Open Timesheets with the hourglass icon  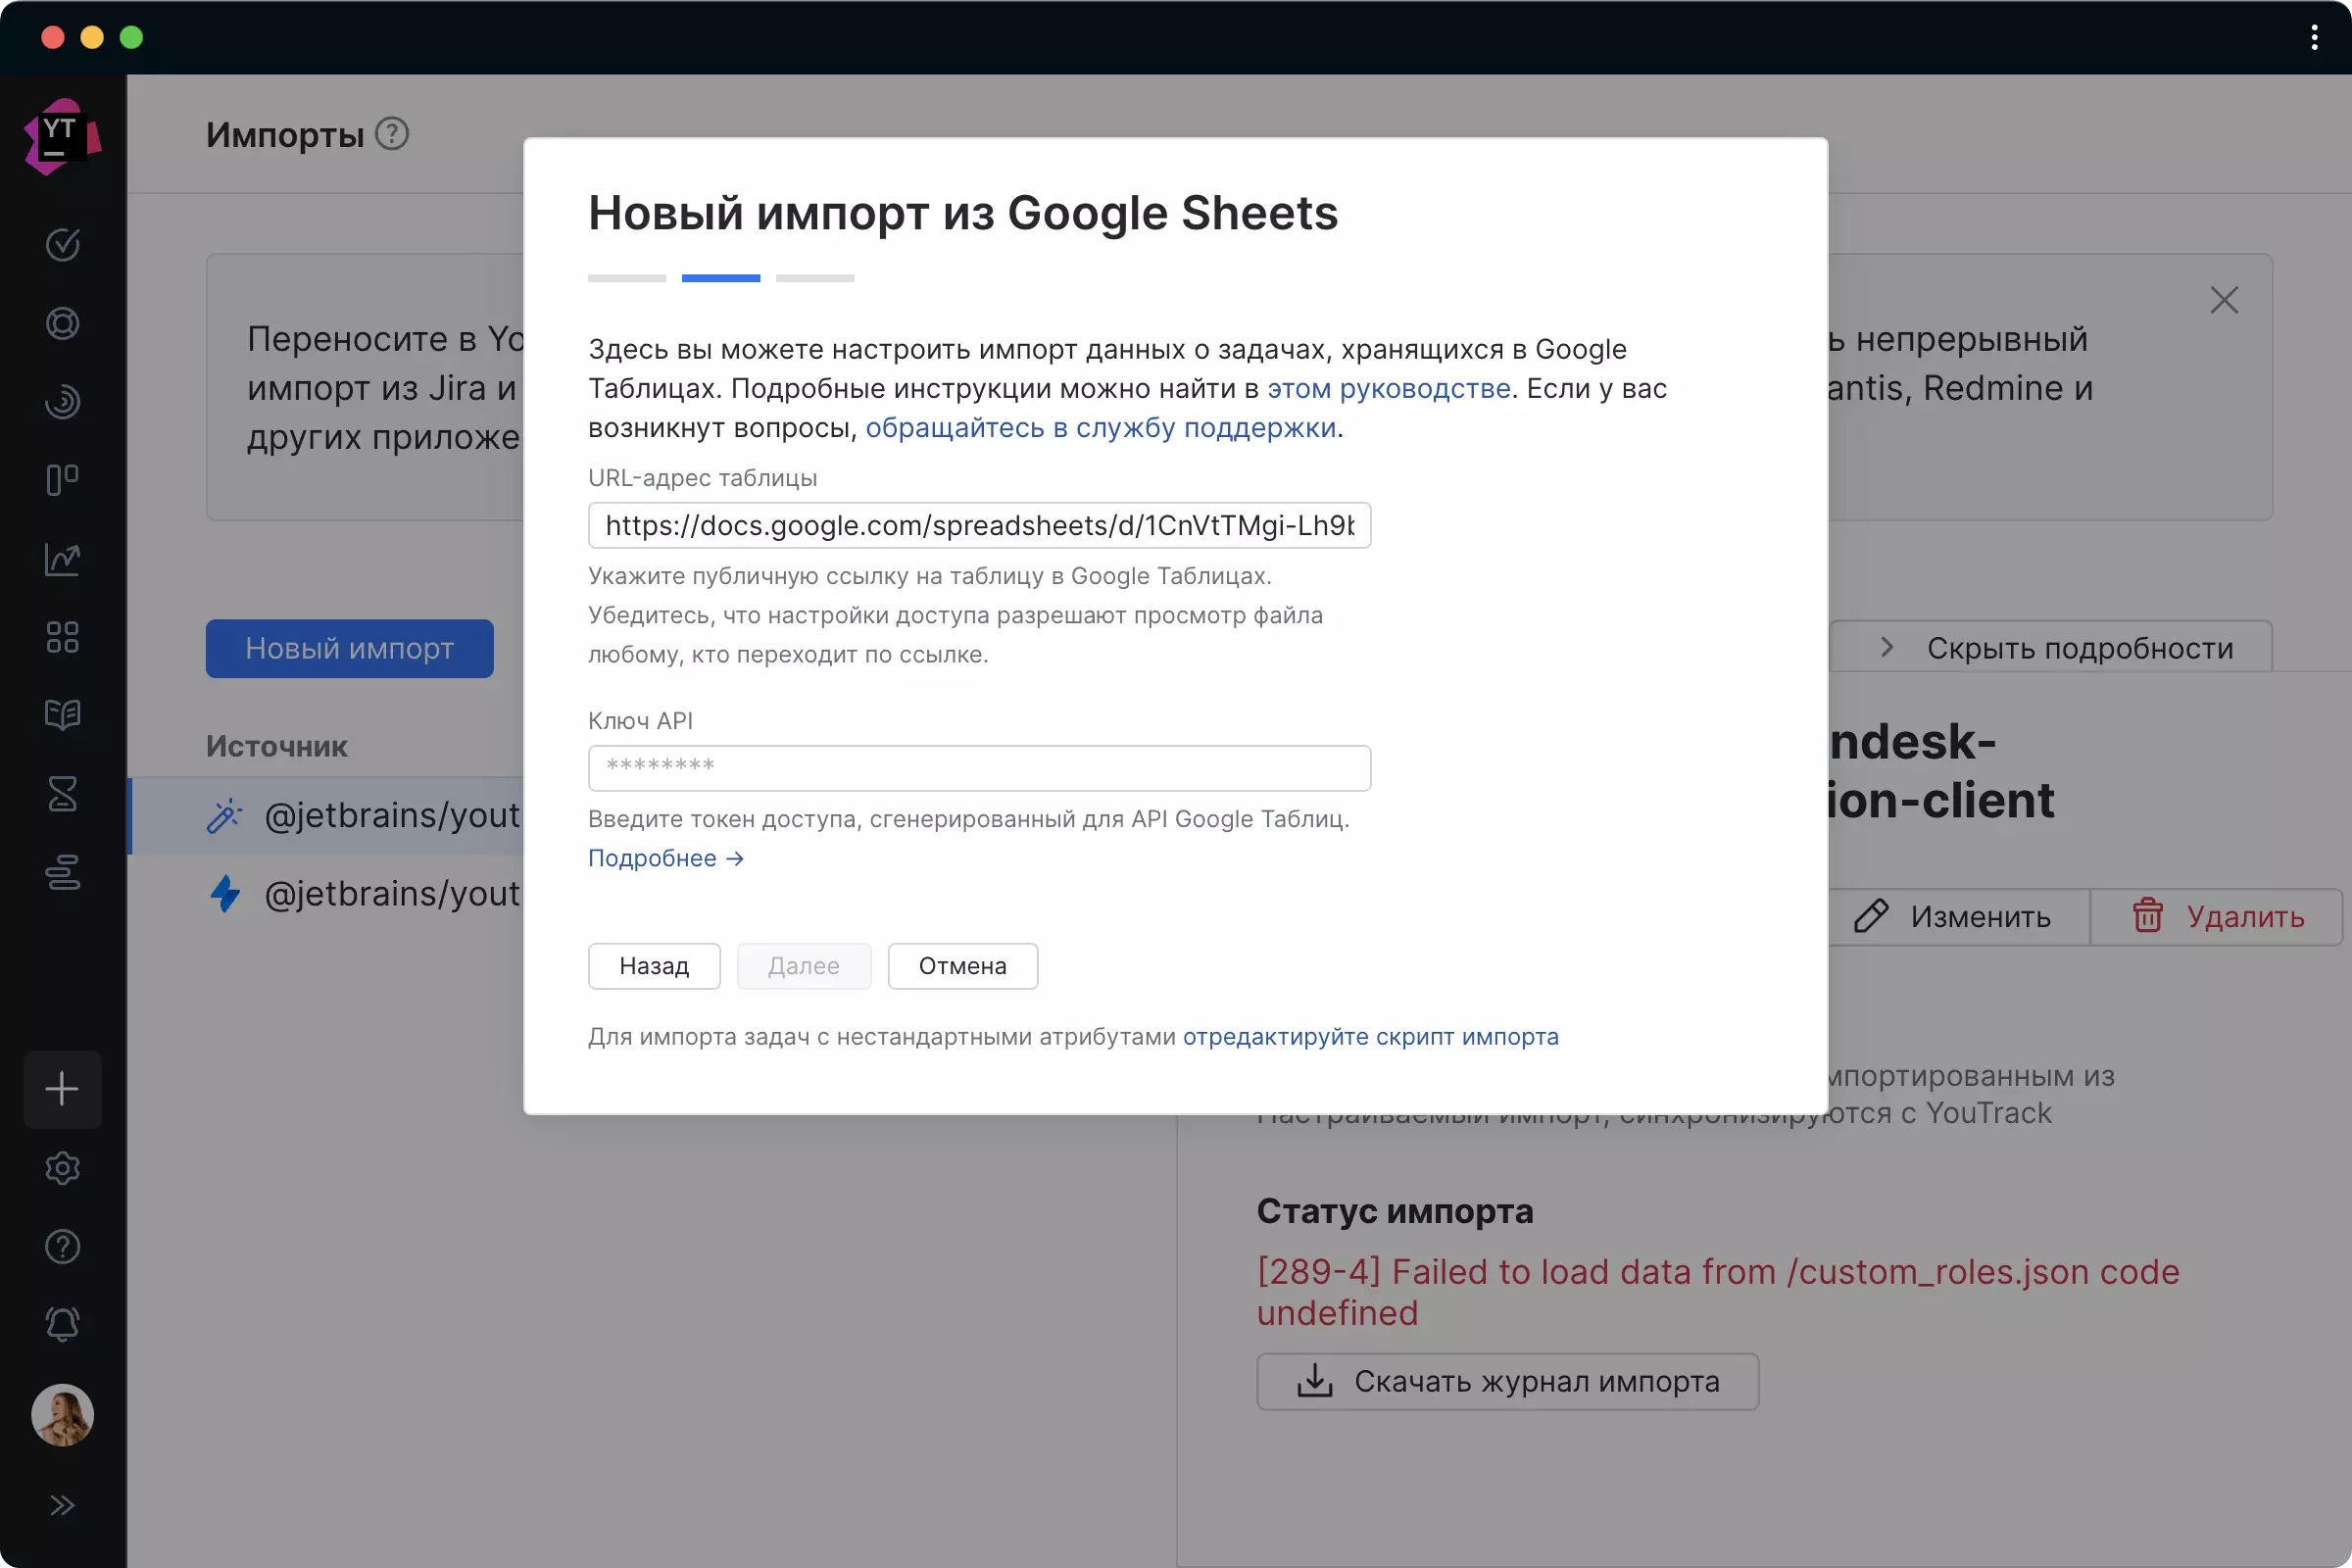coord(62,794)
